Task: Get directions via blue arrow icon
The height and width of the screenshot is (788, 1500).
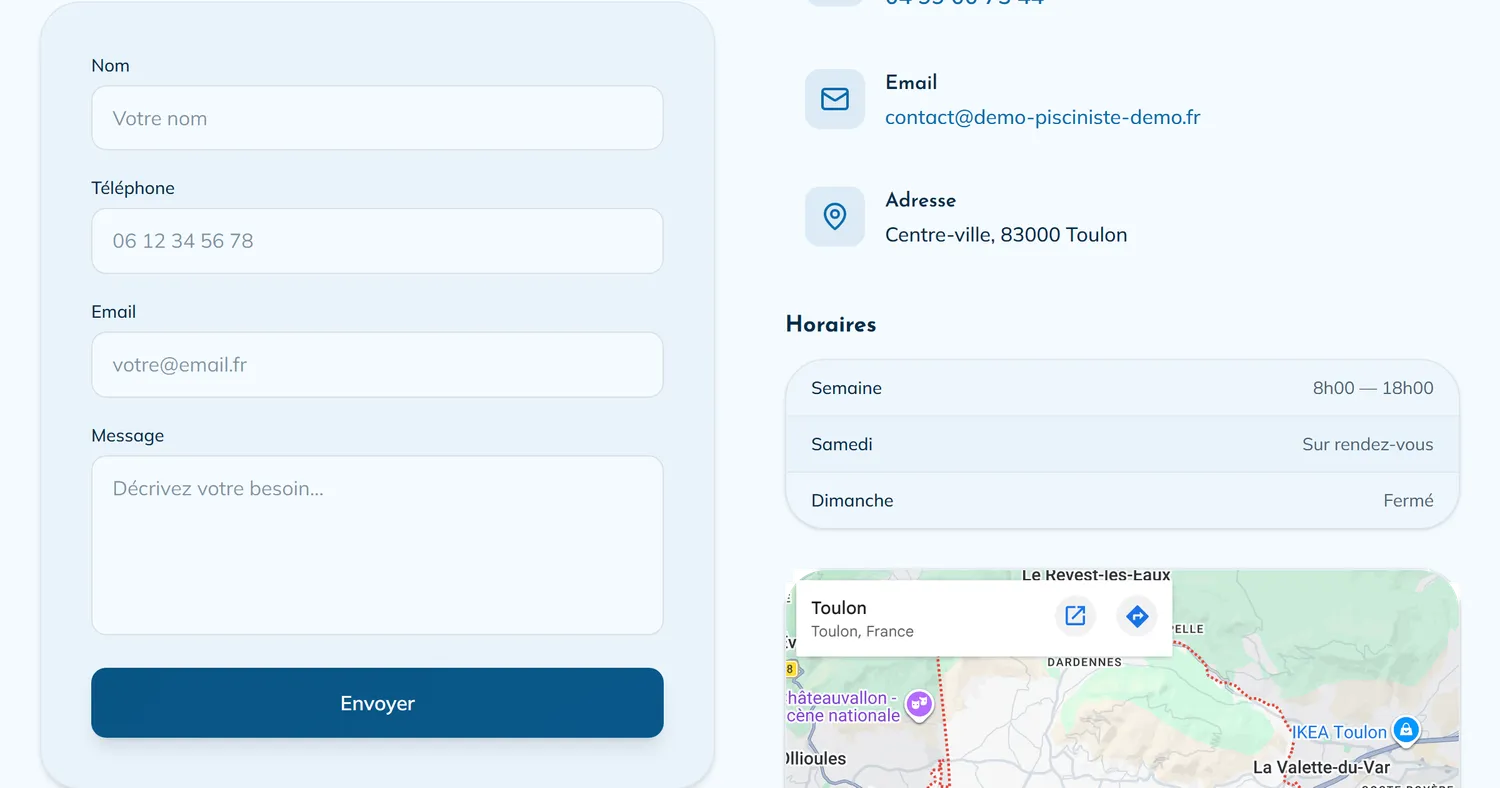Action: click(1136, 616)
